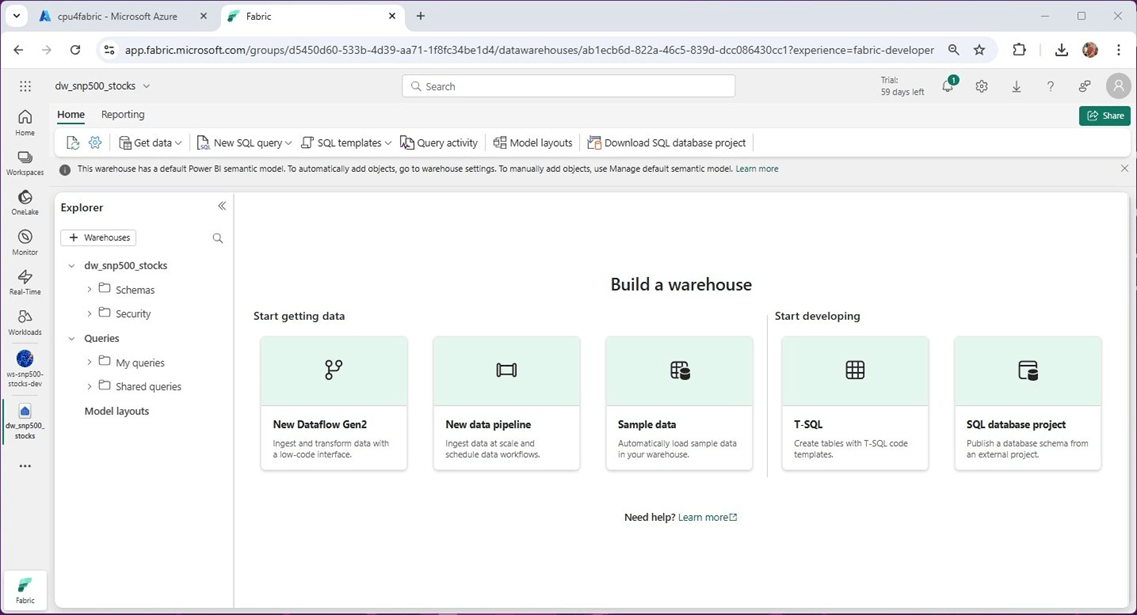
Task: Click the Trial 59 days left indicator
Action: 903,86
